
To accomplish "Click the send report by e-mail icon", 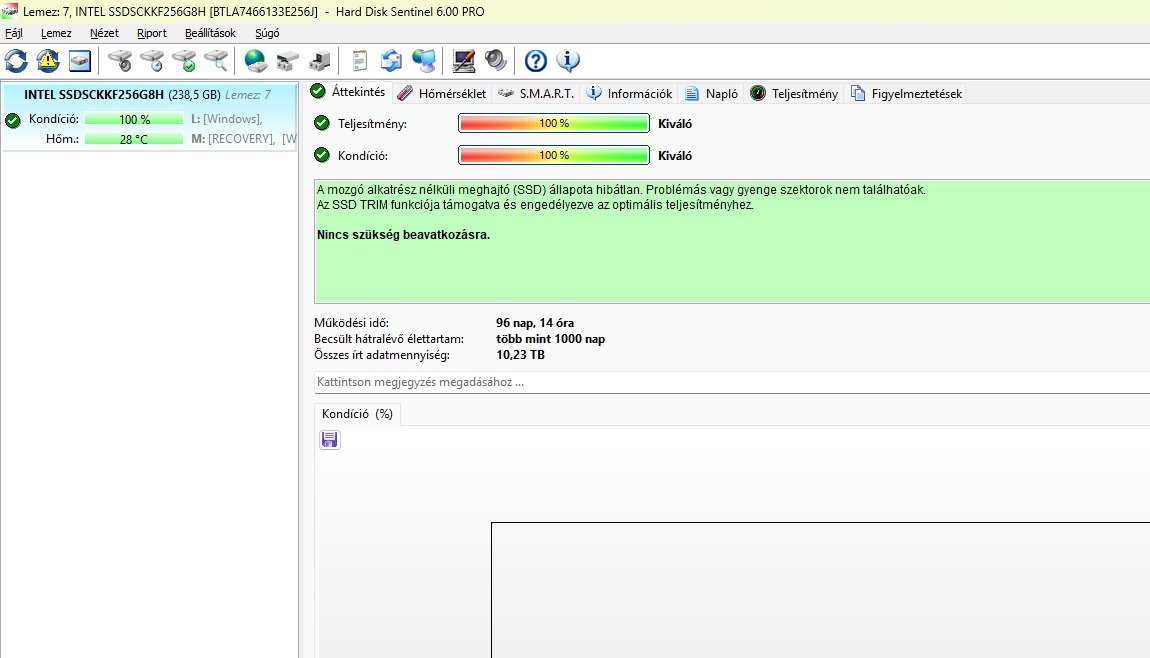I will 391,61.
